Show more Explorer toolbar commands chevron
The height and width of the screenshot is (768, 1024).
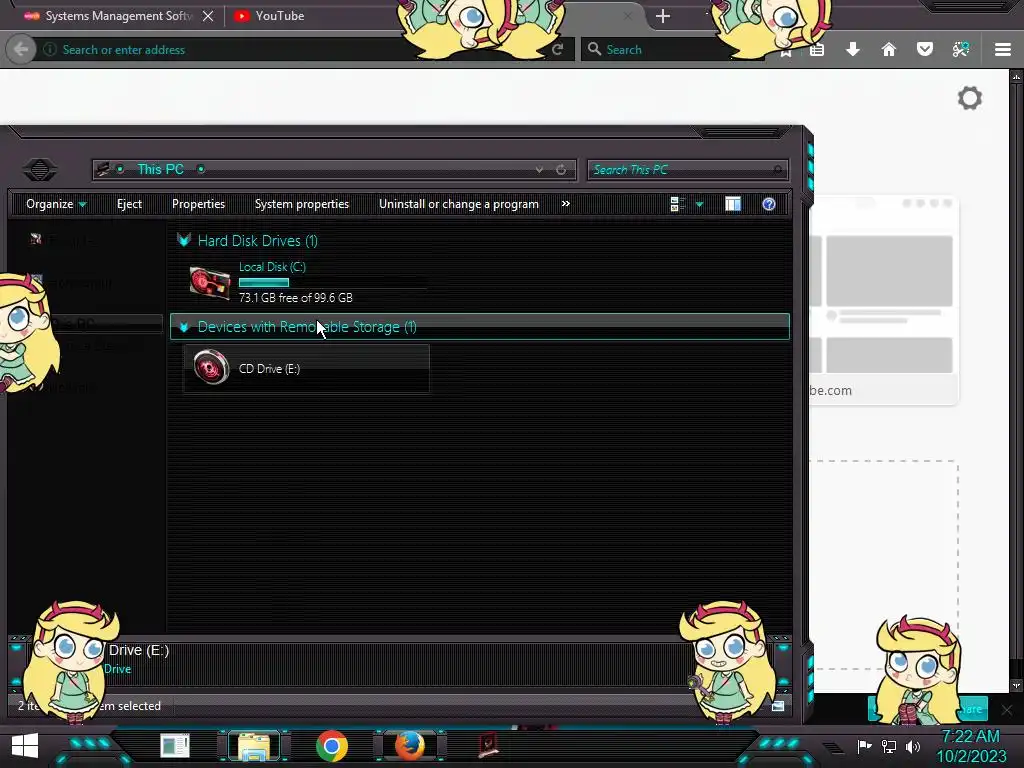point(566,204)
